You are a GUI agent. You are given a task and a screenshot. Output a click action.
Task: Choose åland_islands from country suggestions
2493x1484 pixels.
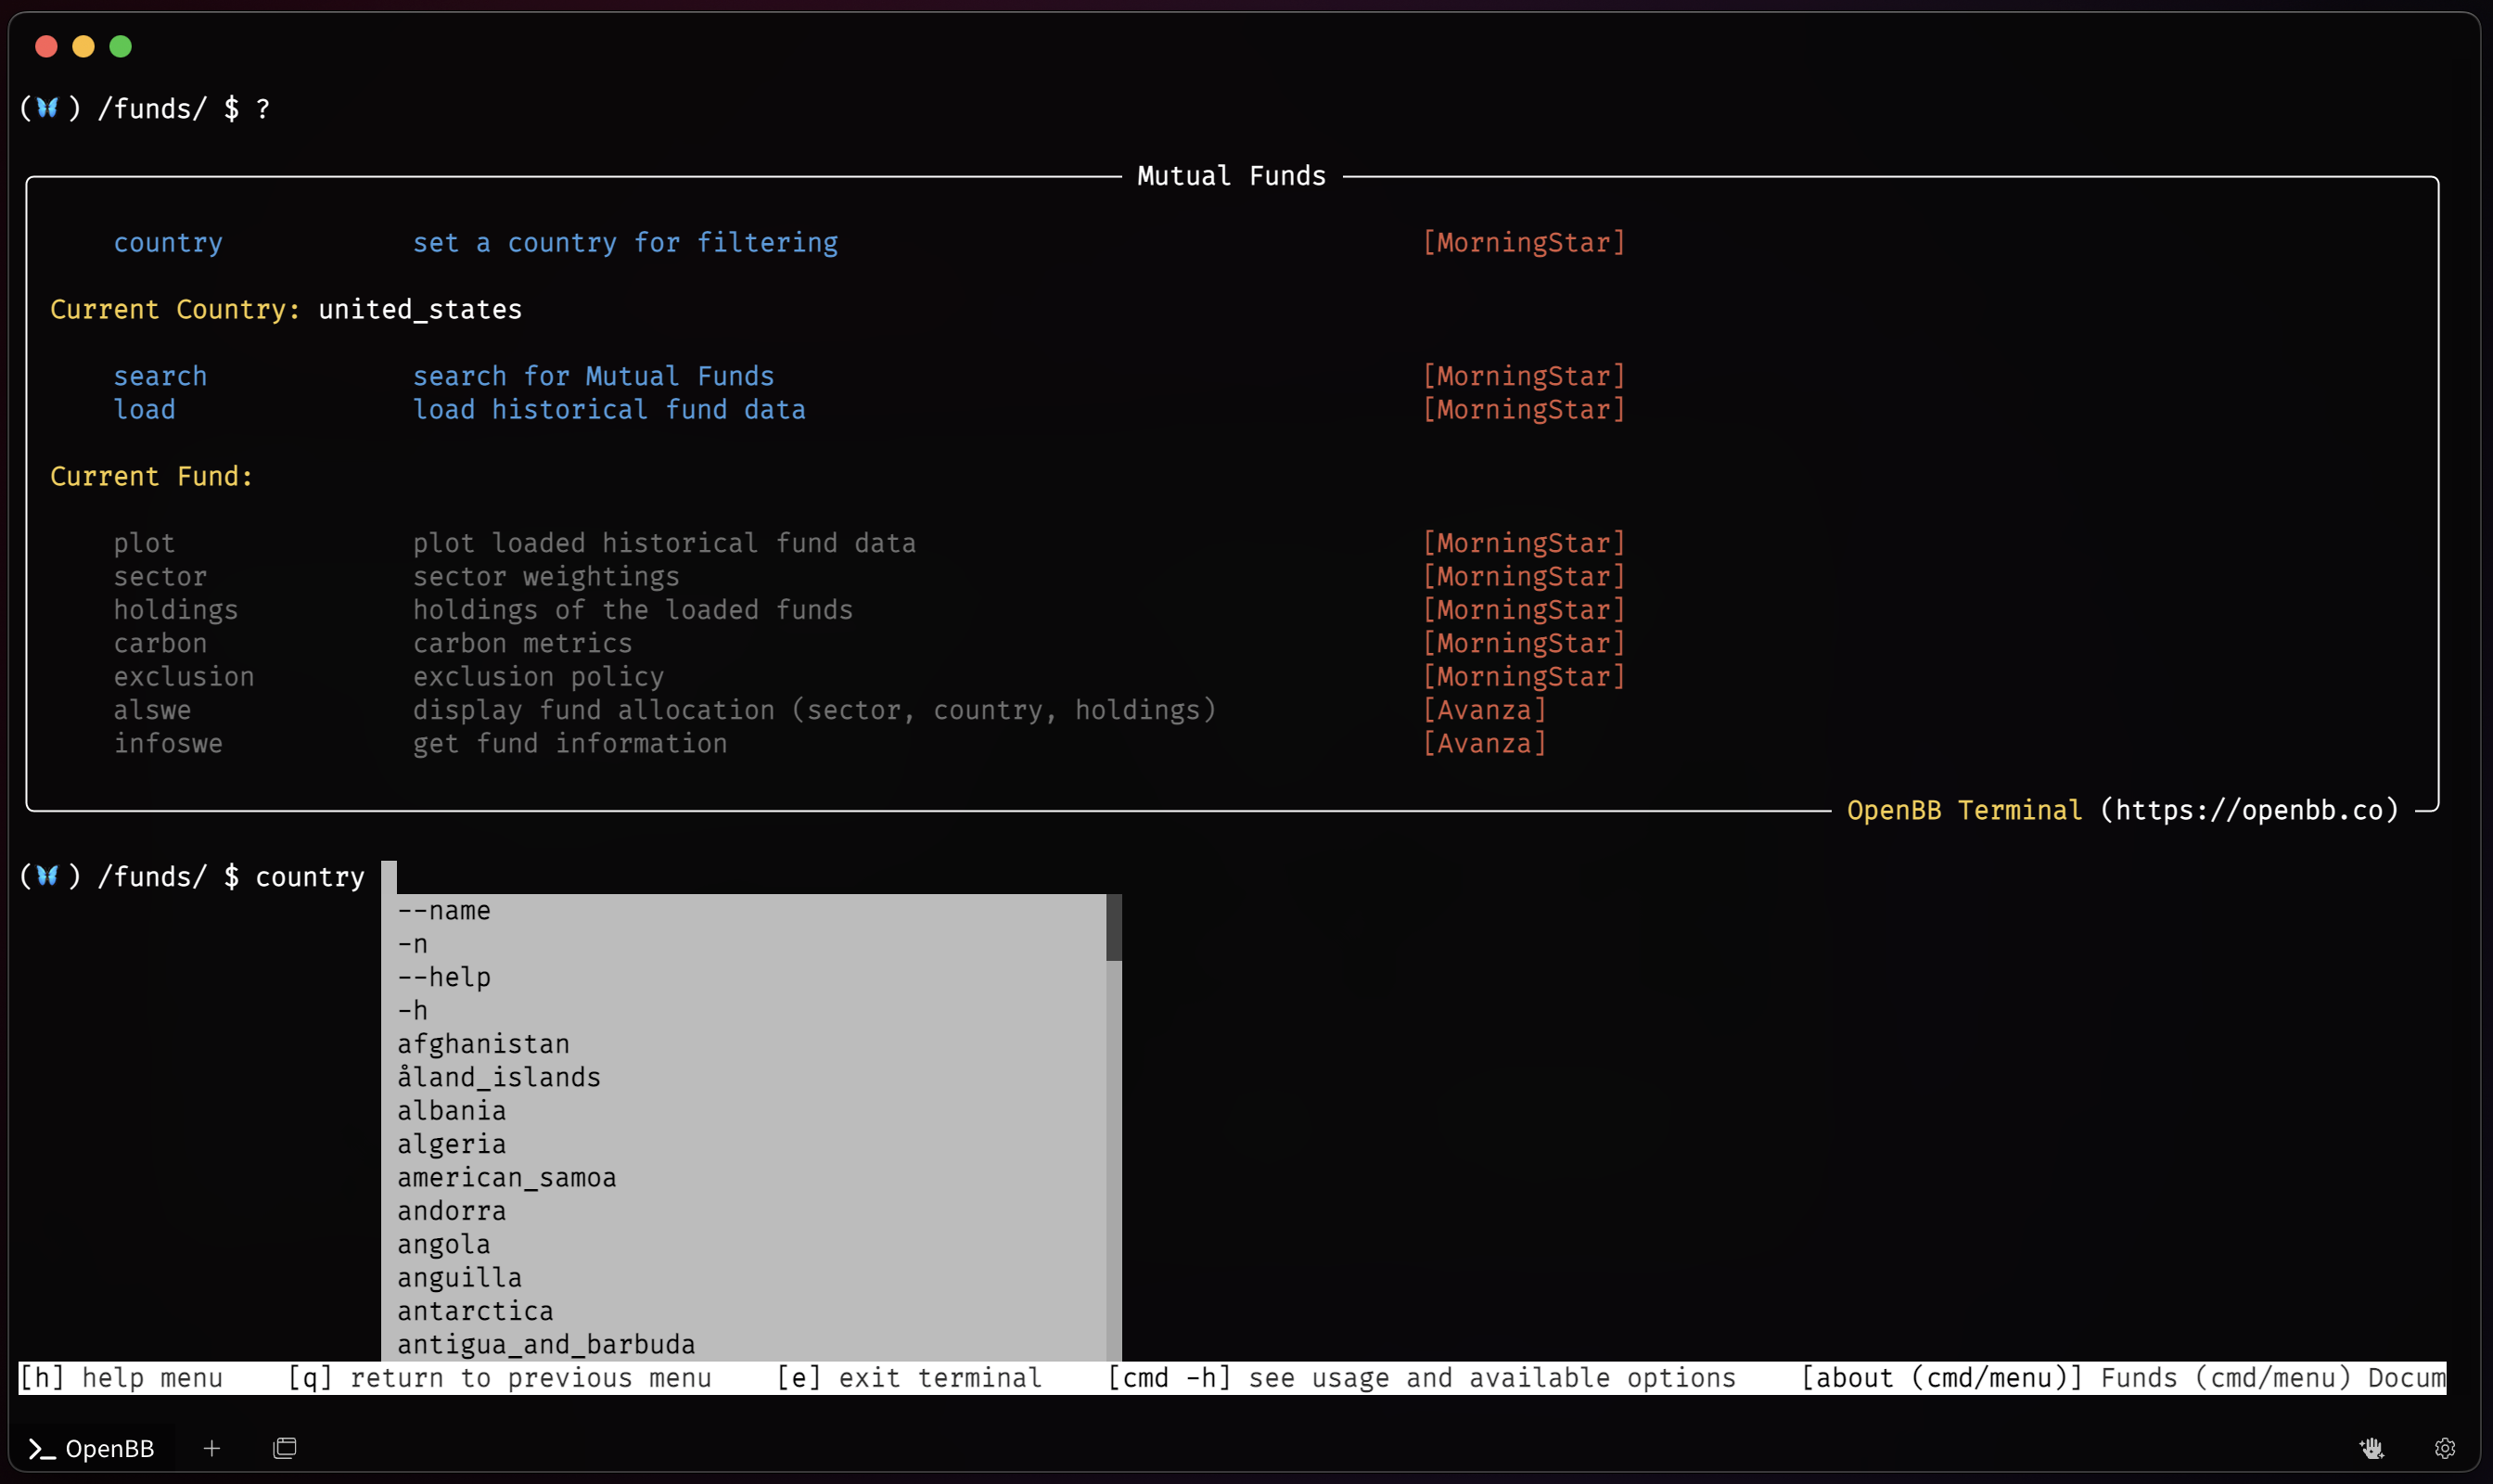coord(744,1078)
